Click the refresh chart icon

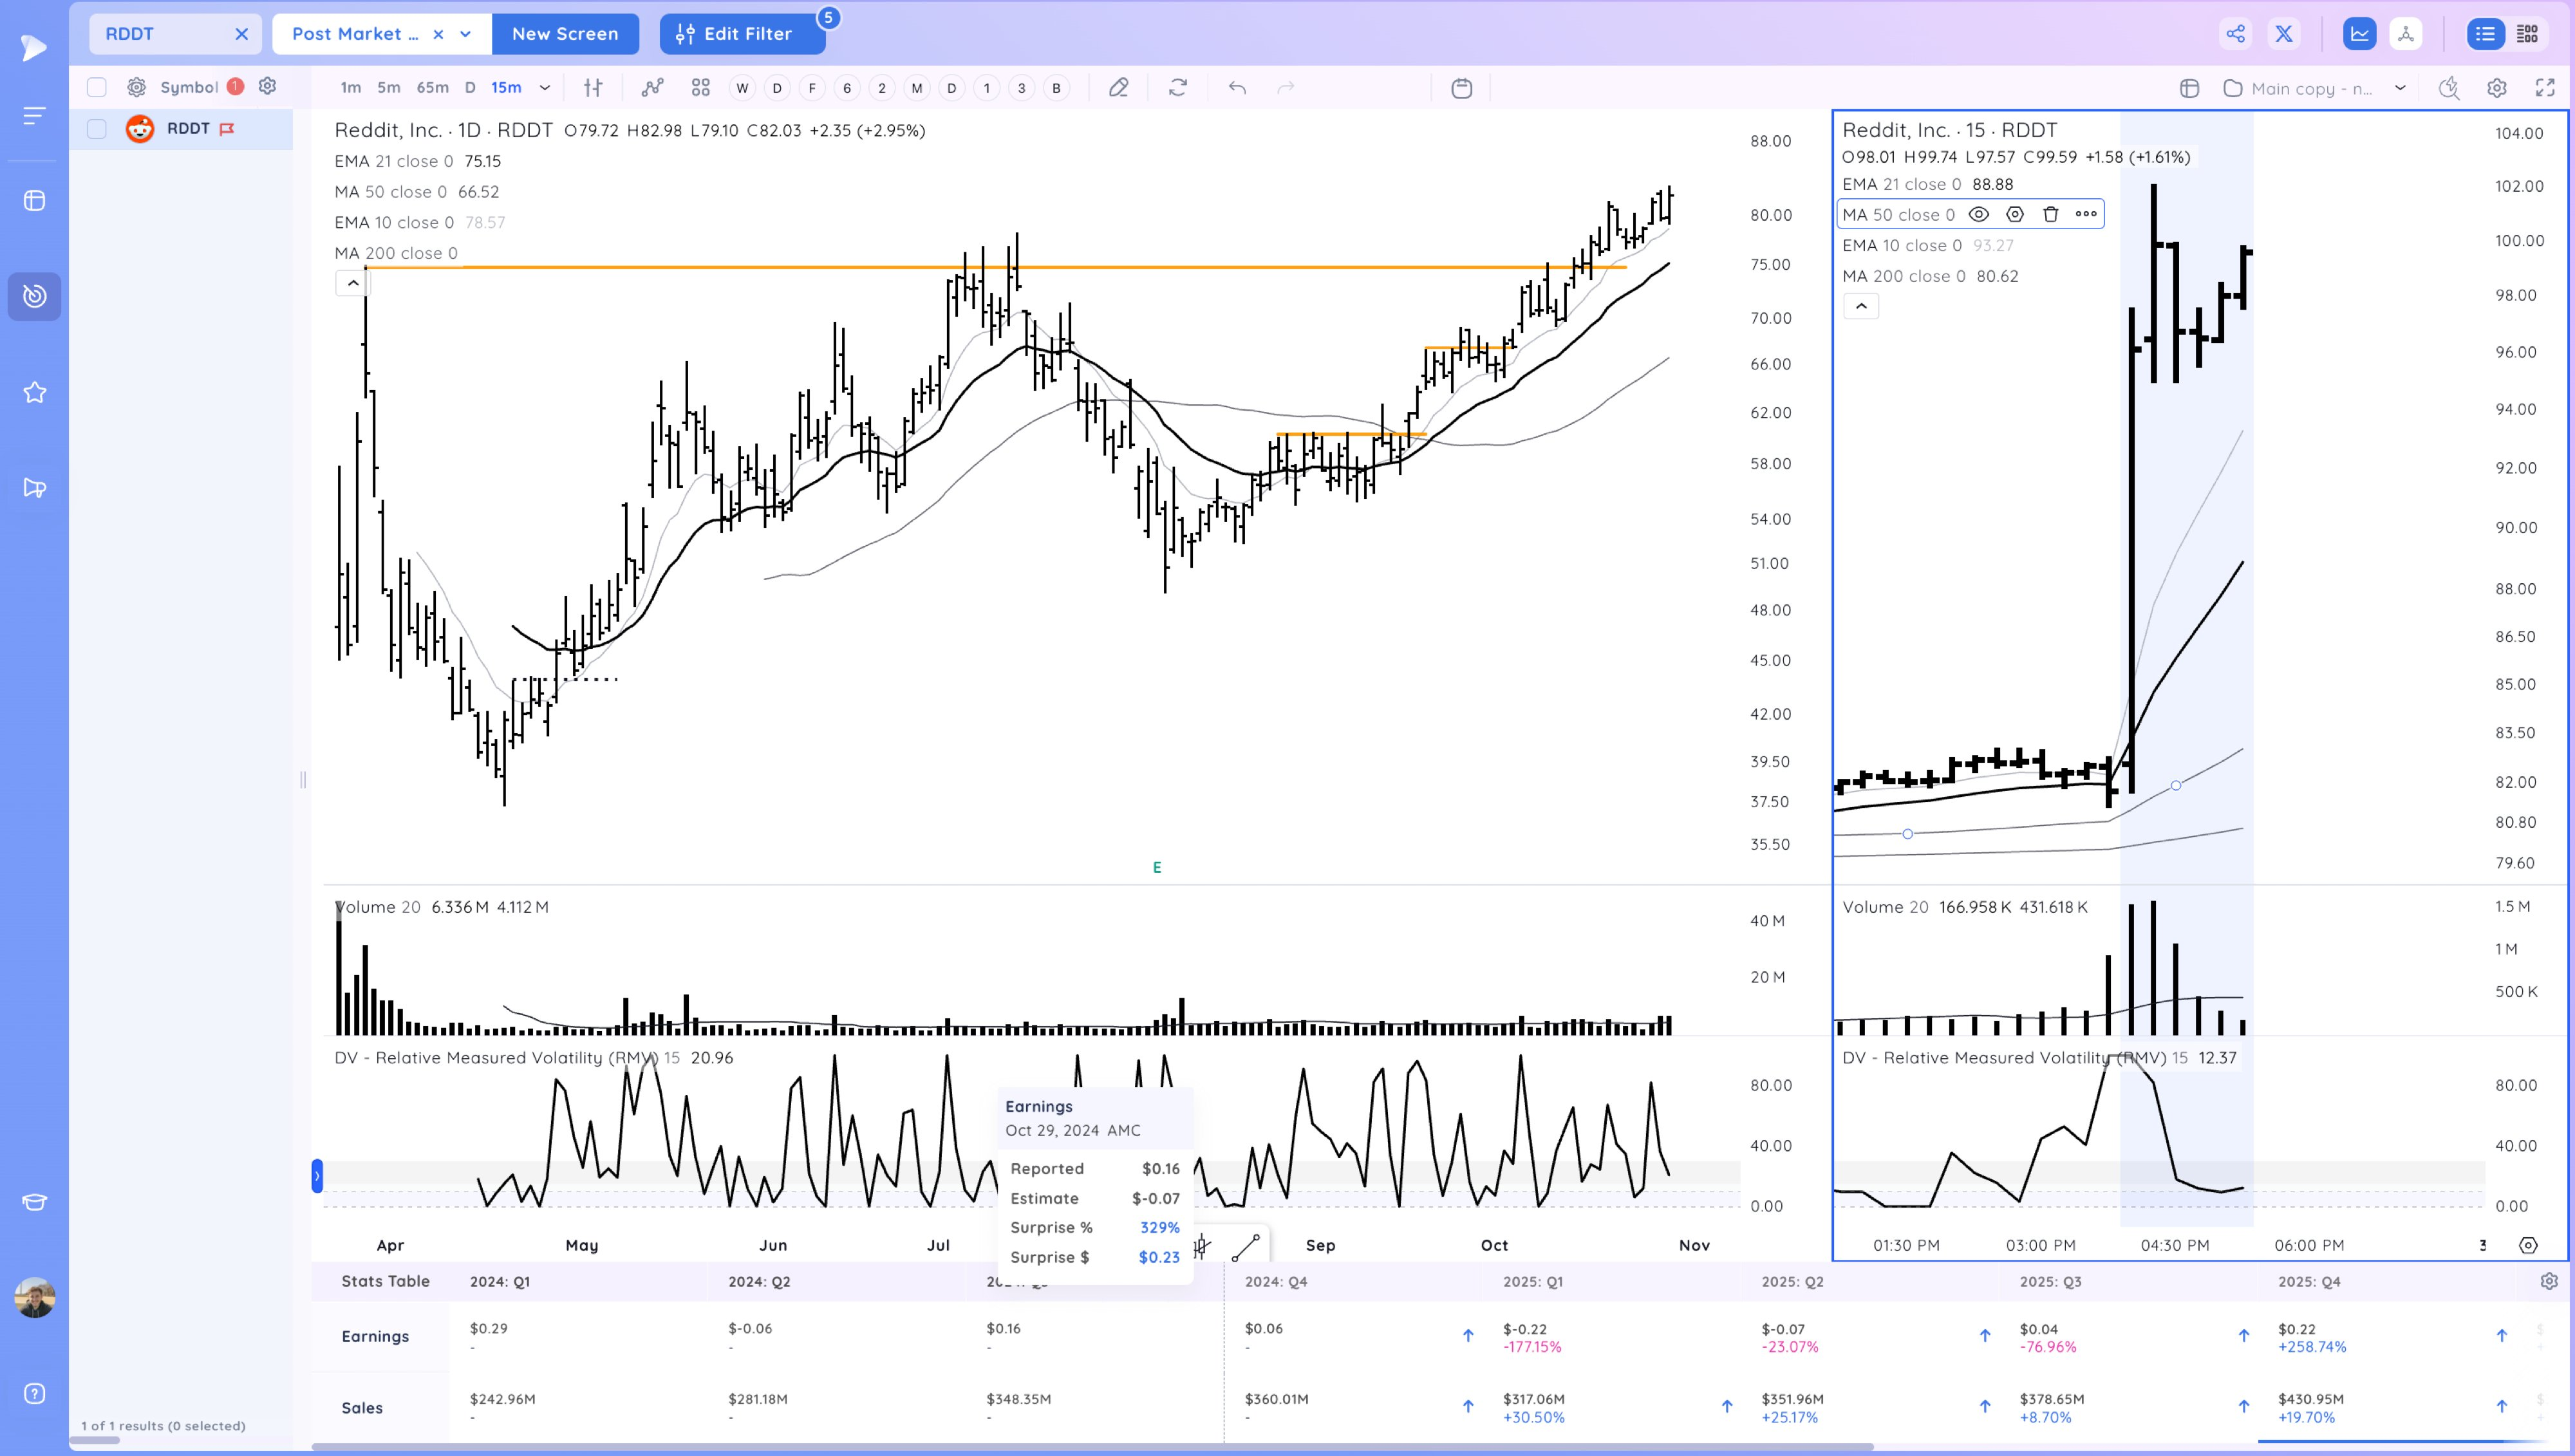point(1178,88)
